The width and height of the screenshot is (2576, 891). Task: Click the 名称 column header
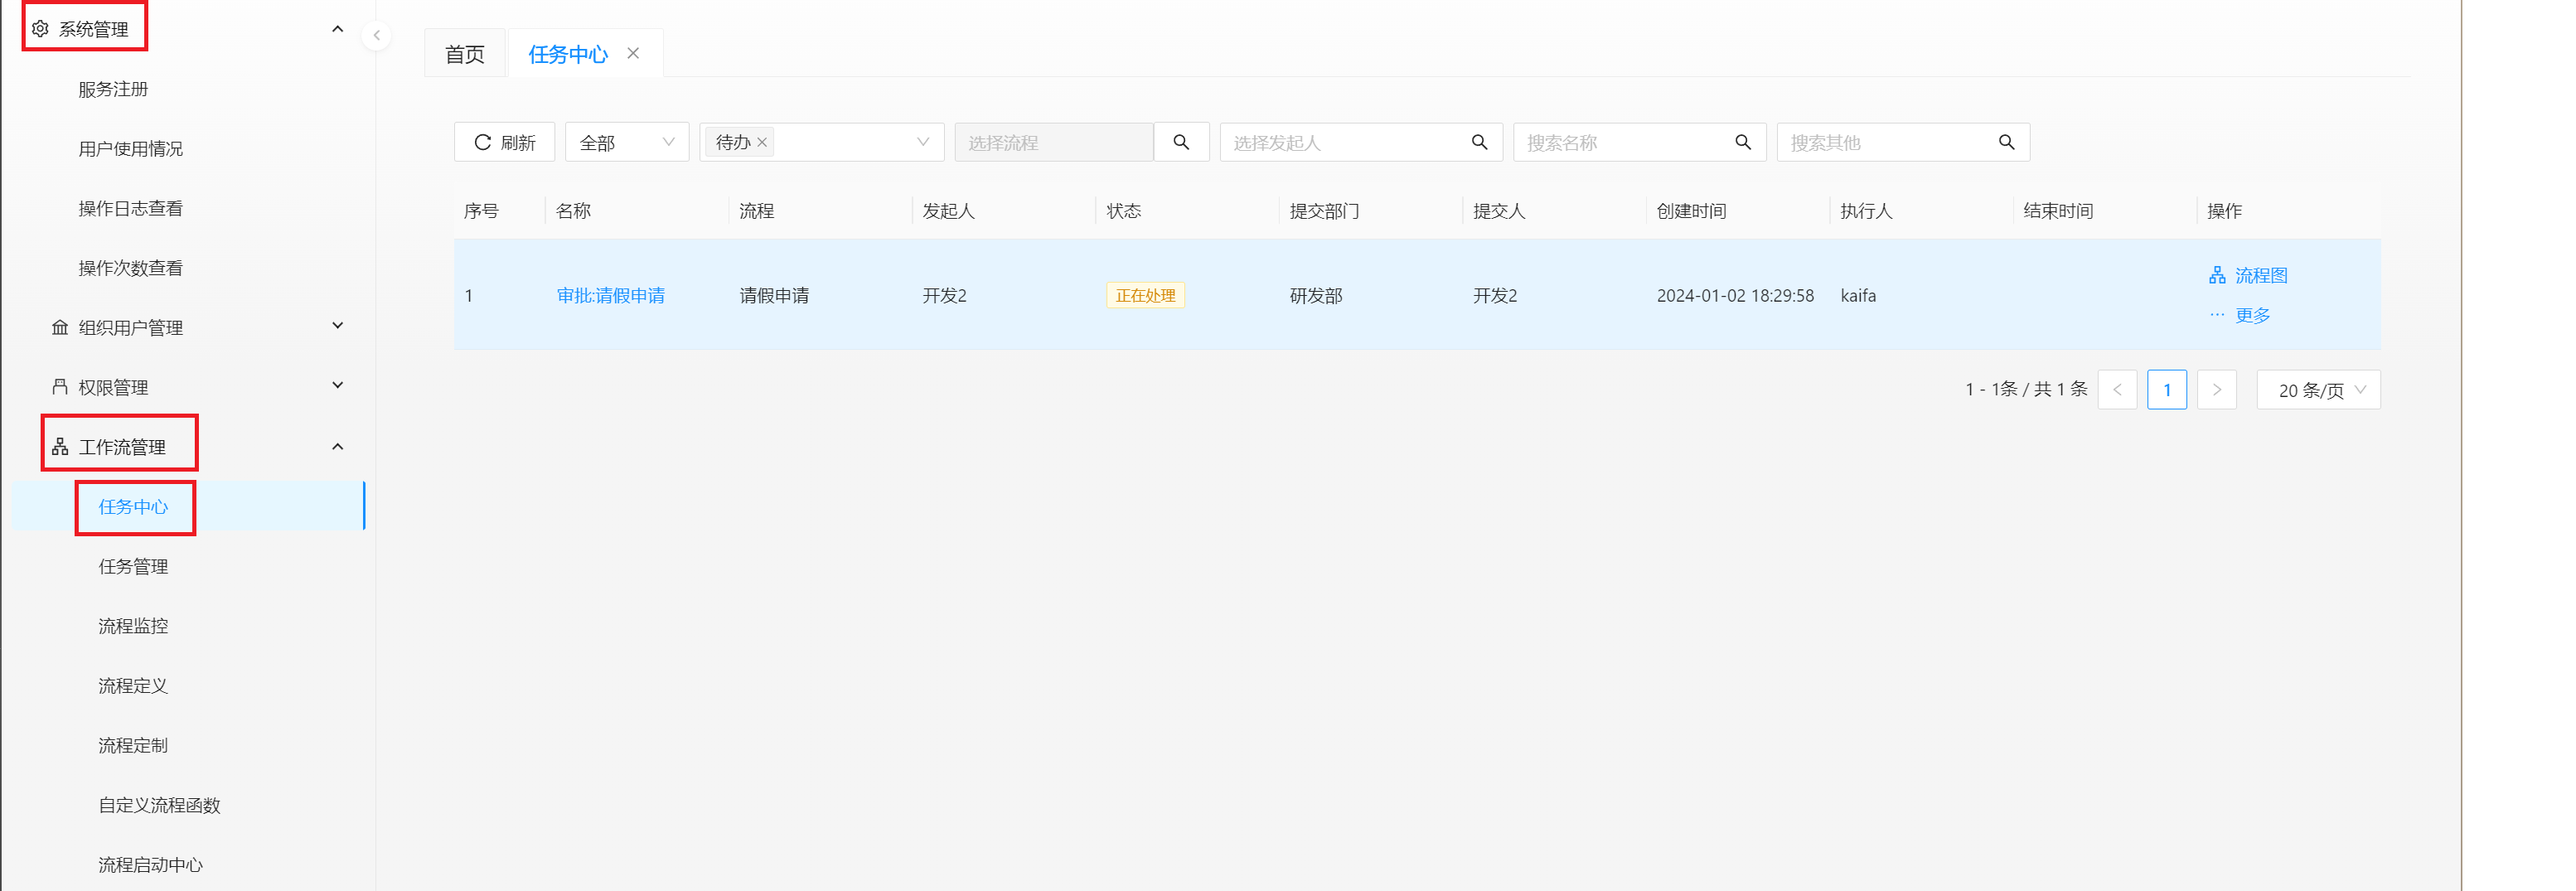[x=574, y=211]
